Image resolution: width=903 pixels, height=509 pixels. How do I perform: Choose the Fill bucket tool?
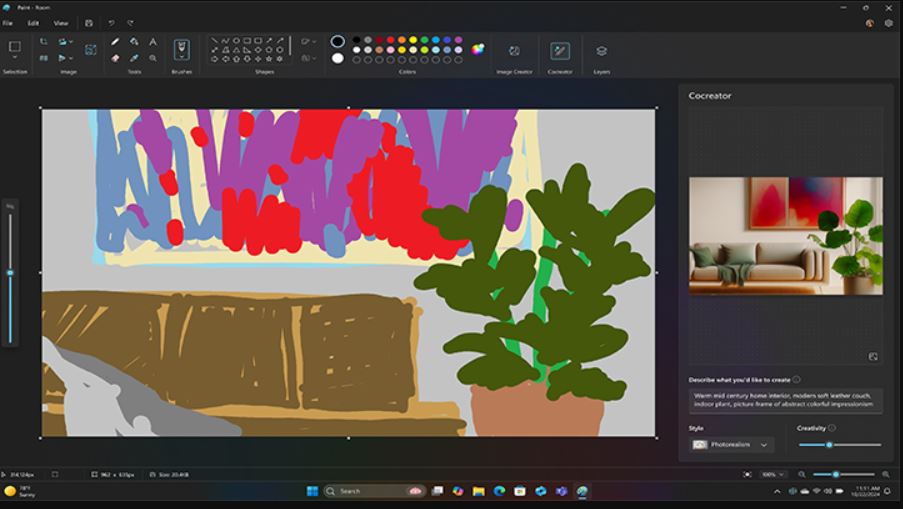[x=134, y=42]
